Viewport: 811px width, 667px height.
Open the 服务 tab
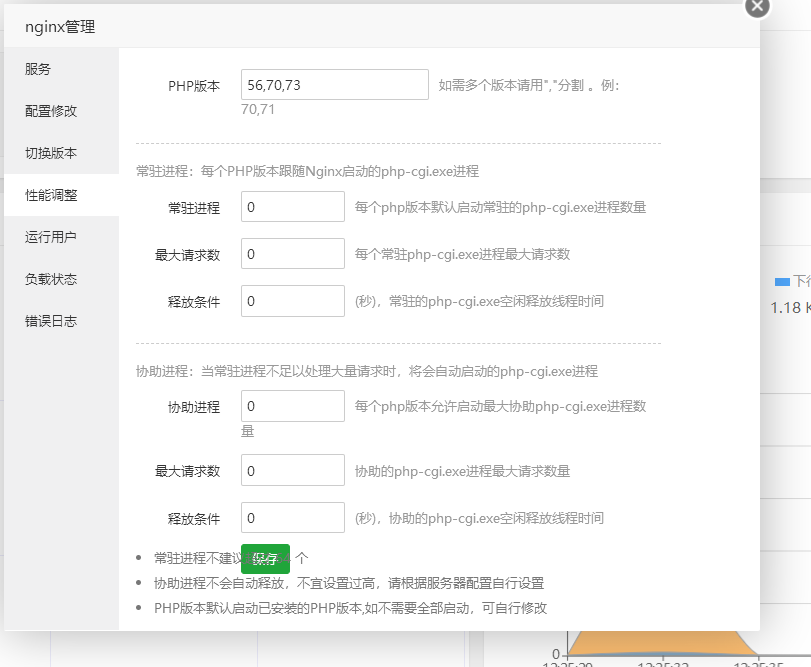(62, 69)
